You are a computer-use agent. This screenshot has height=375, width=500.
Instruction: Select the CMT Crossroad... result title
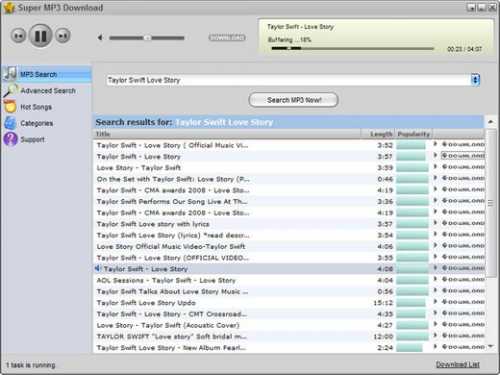pos(172,314)
